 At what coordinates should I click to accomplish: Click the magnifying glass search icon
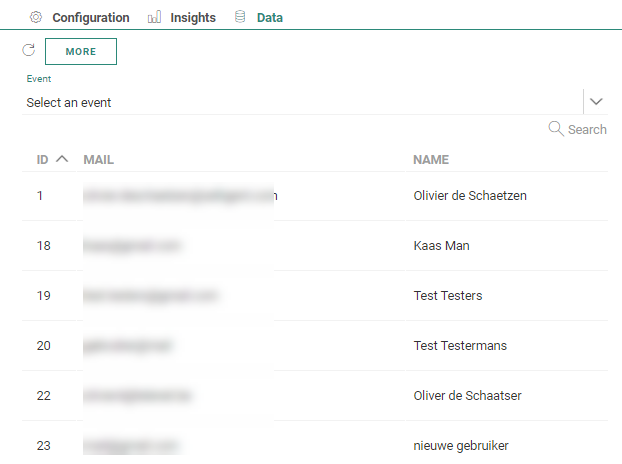pos(556,129)
